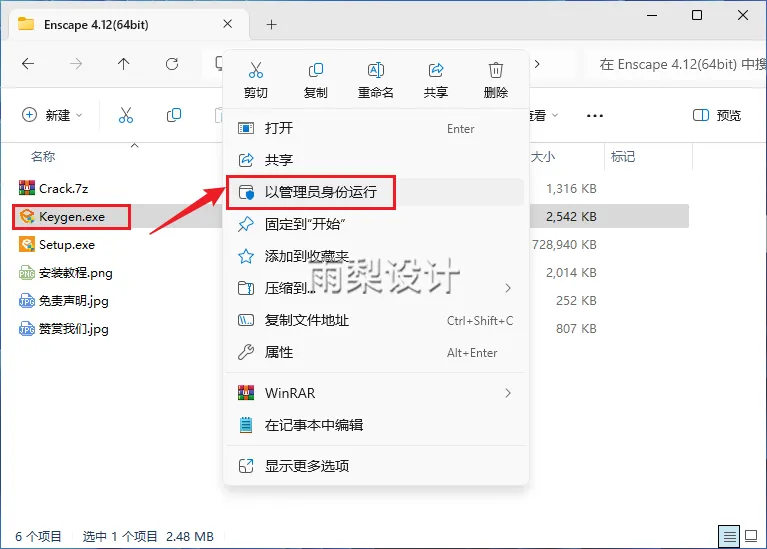Click Rename icon in context menu
The width and height of the screenshot is (767, 549).
[x=375, y=70]
